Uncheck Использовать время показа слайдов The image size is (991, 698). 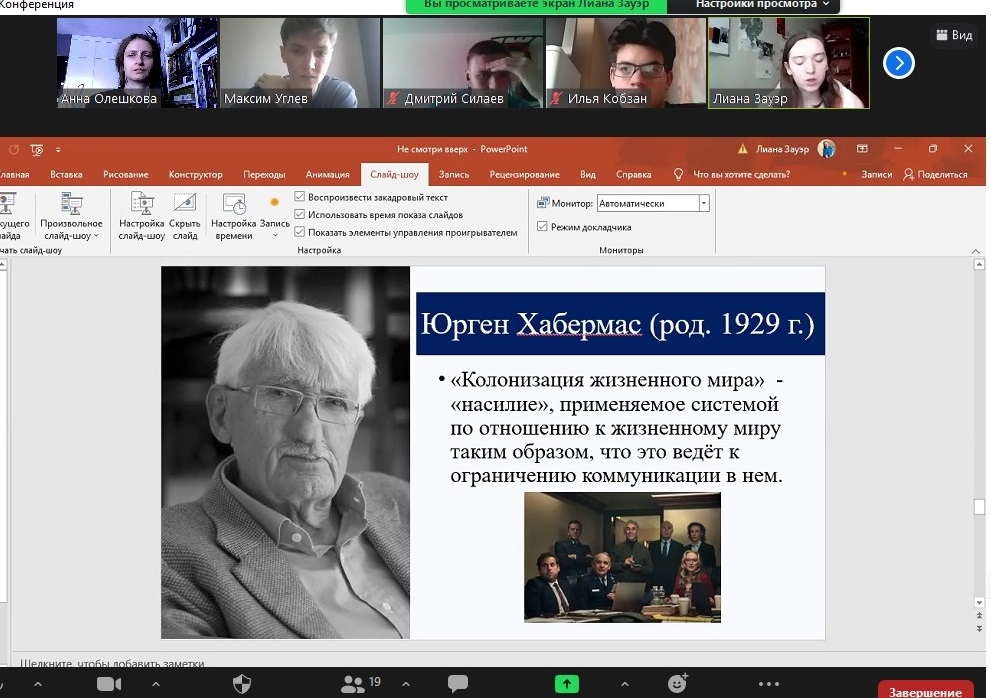tap(300, 215)
